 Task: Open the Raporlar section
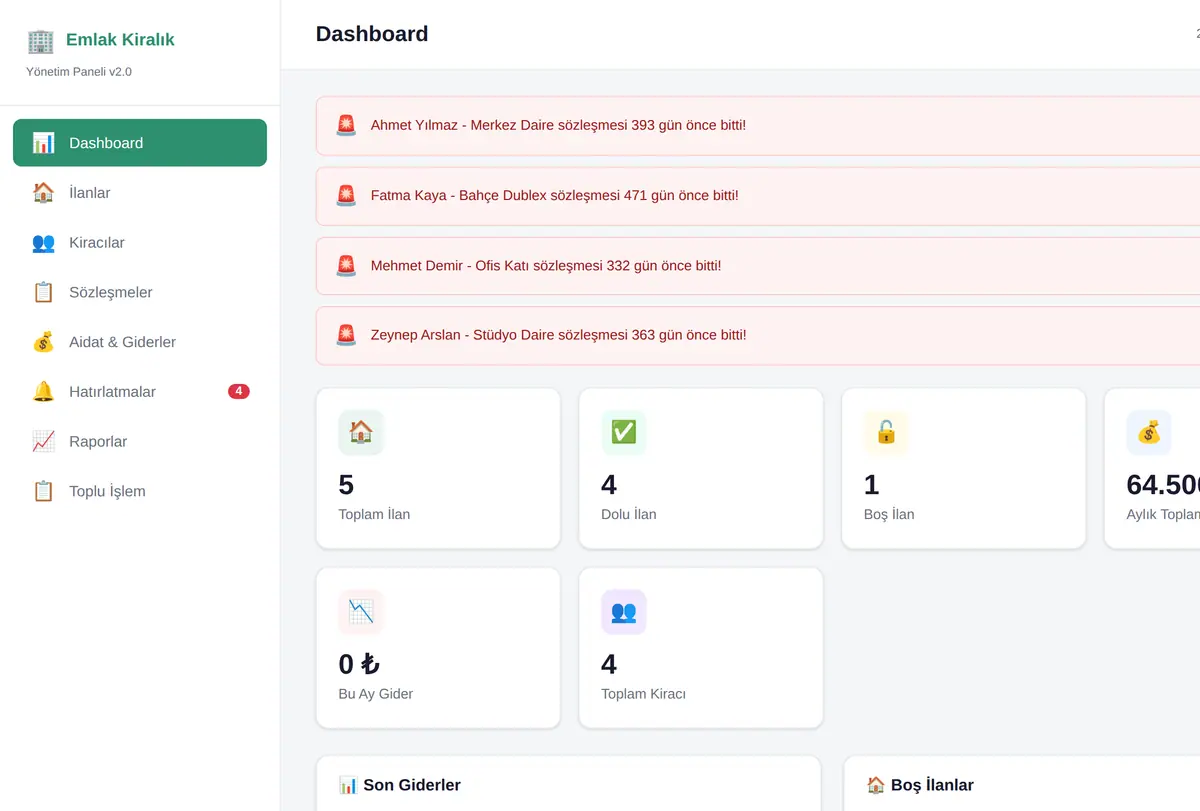pos(140,442)
